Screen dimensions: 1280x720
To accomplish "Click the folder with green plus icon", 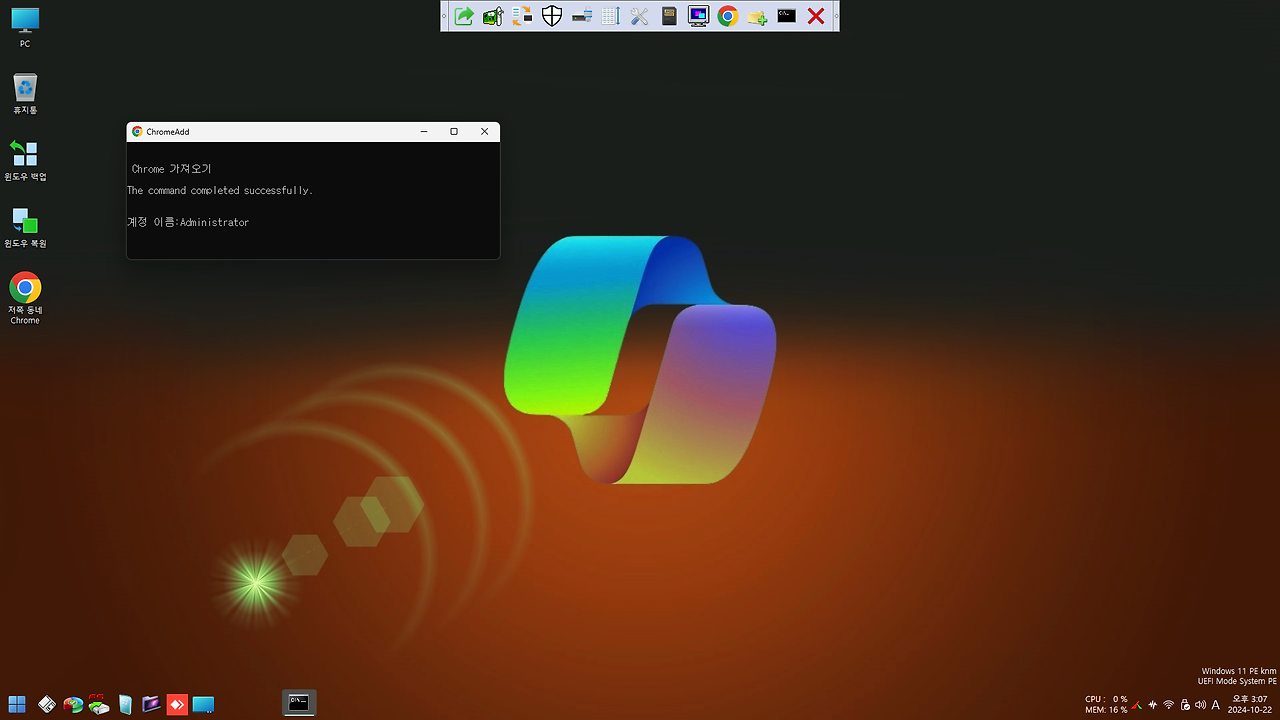I will point(757,16).
